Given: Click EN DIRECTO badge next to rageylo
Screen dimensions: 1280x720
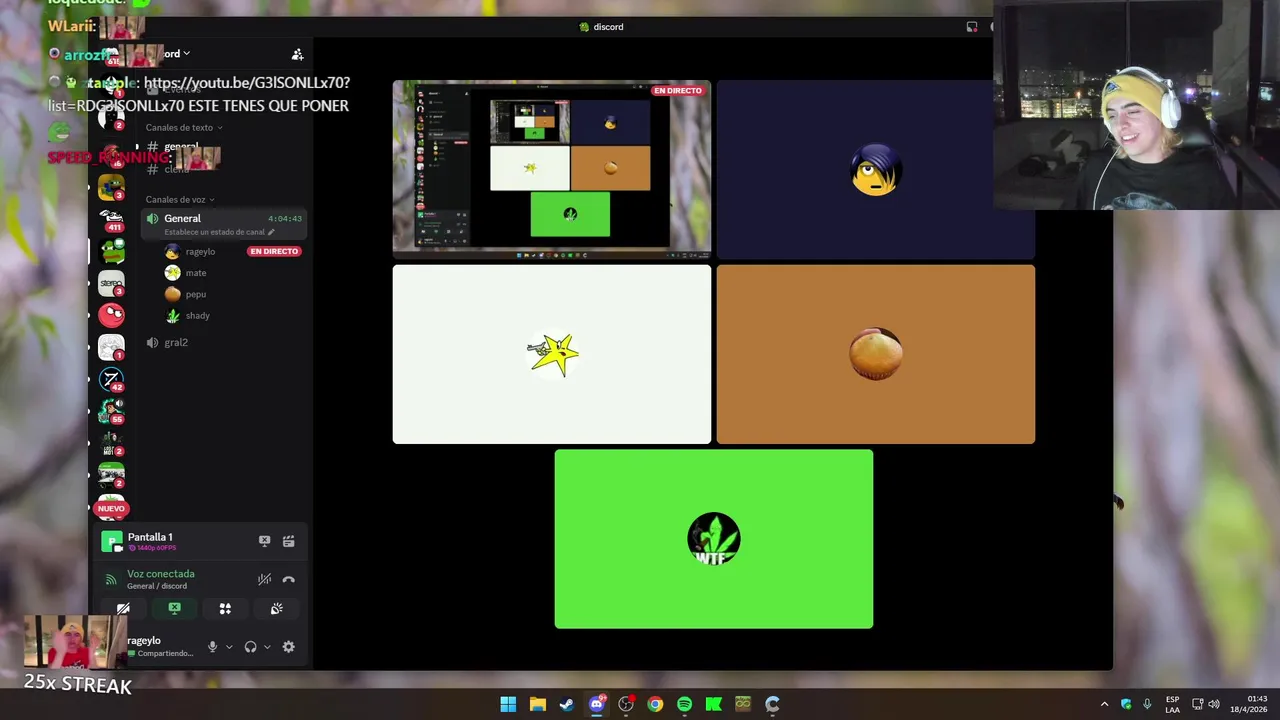Looking at the screenshot, I should (x=274, y=251).
